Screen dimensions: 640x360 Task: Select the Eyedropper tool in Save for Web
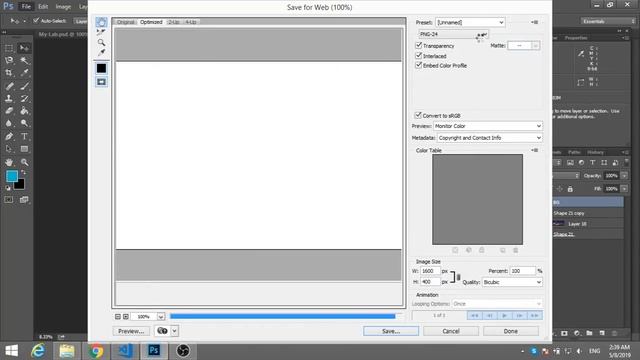(x=101, y=52)
